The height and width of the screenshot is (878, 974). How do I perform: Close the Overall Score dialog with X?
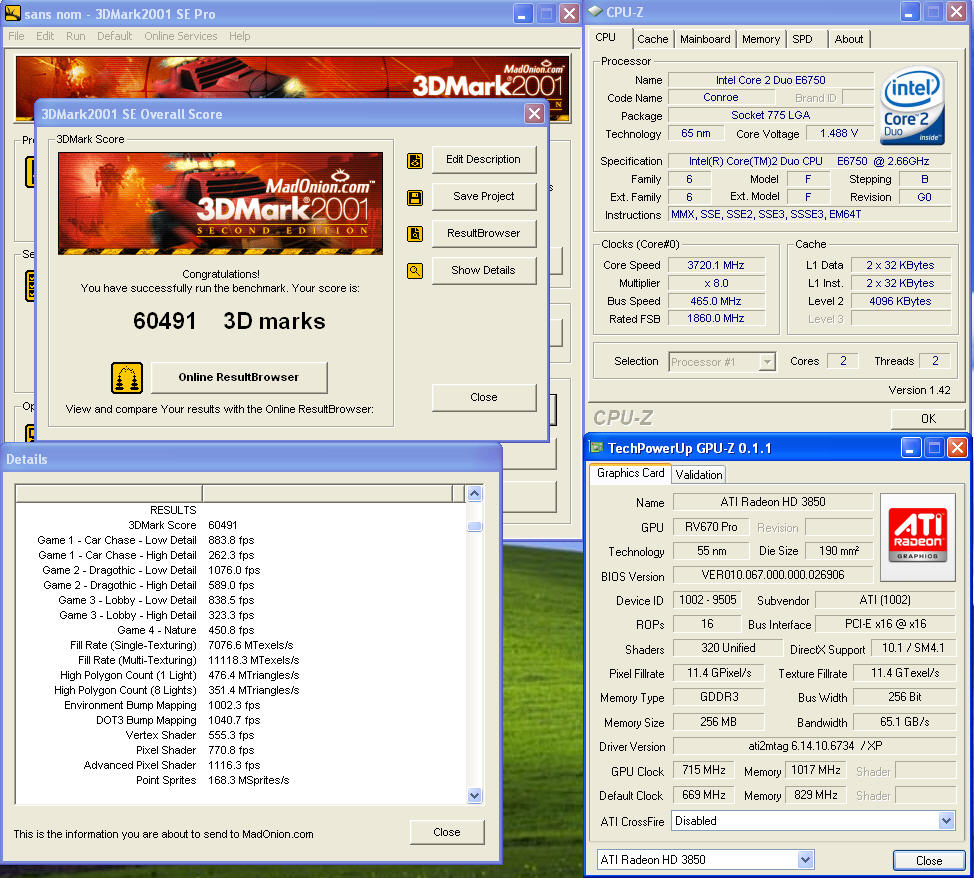[x=534, y=113]
